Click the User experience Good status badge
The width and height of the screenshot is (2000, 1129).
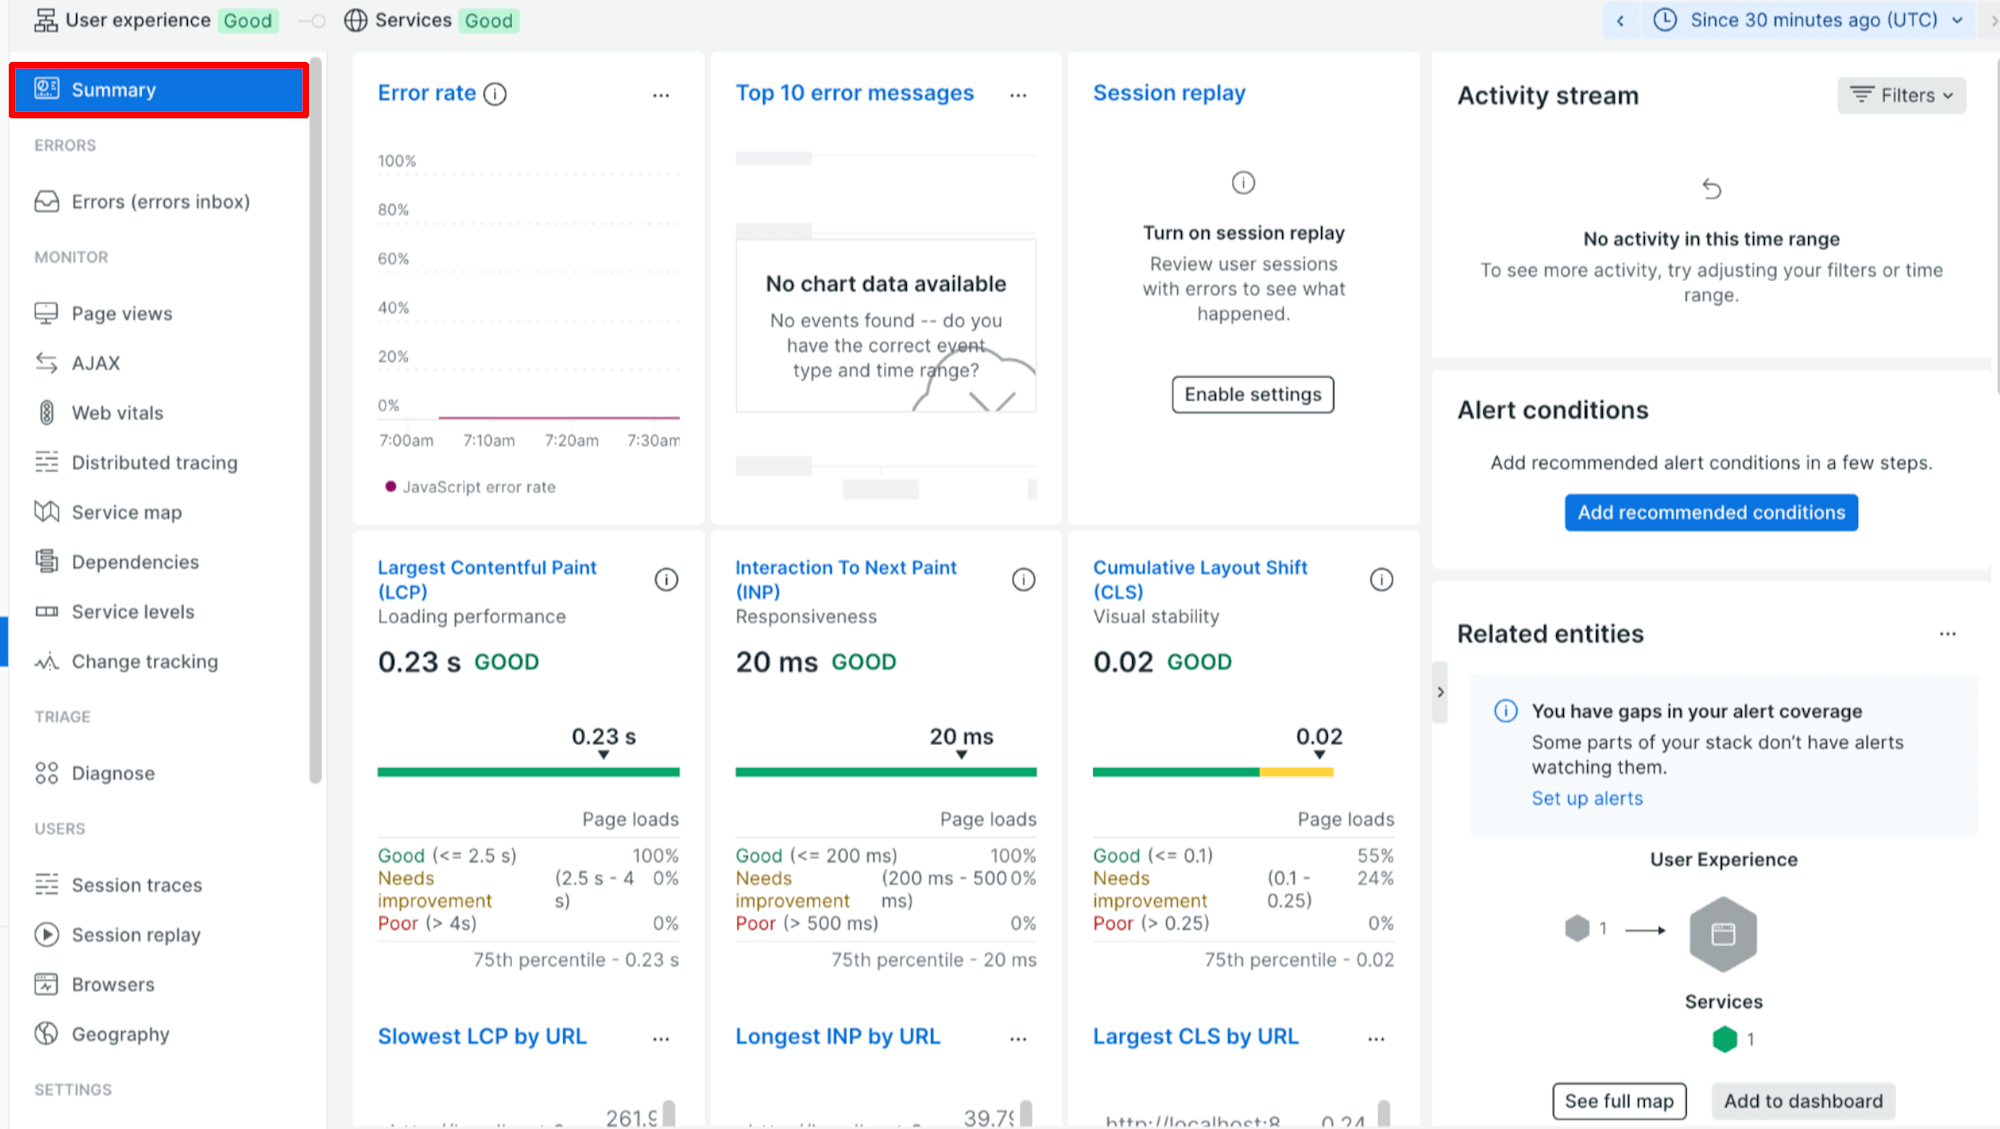pyautogui.click(x=248, y=21)
